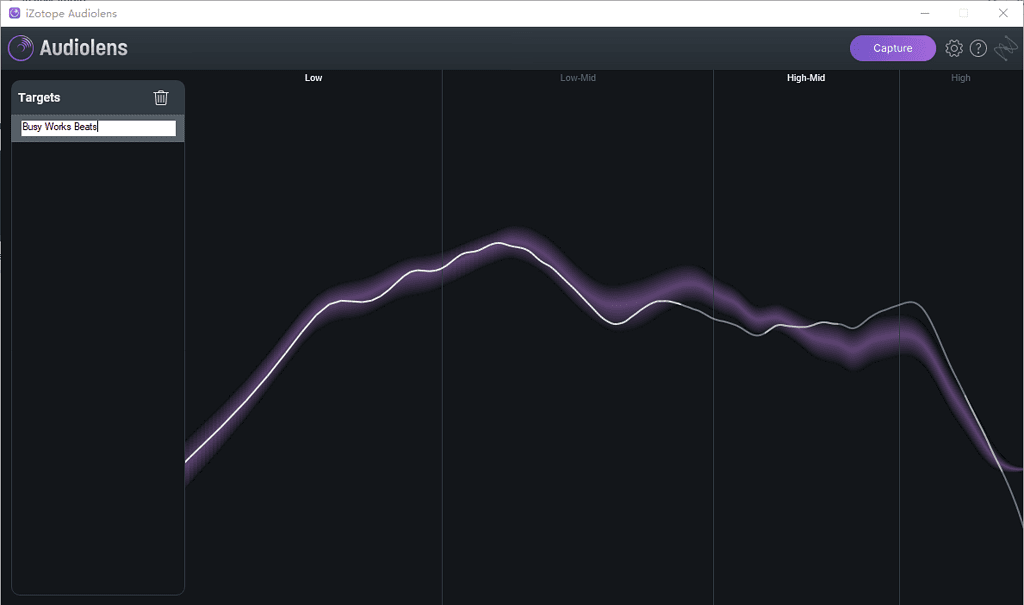Click the iZotope logo icon at top right
The image size is (1024, 605).
pos(1005,48)
